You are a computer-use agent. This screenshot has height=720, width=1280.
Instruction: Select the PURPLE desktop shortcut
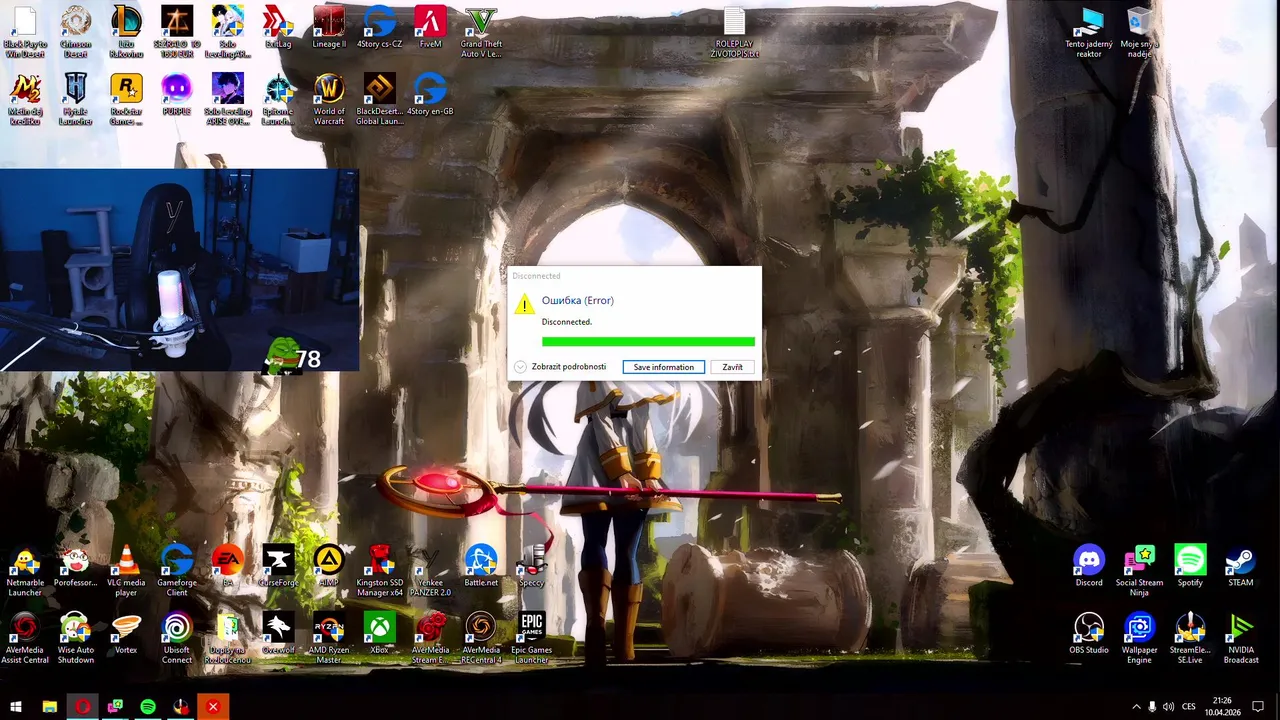click(x=177, y=95)
